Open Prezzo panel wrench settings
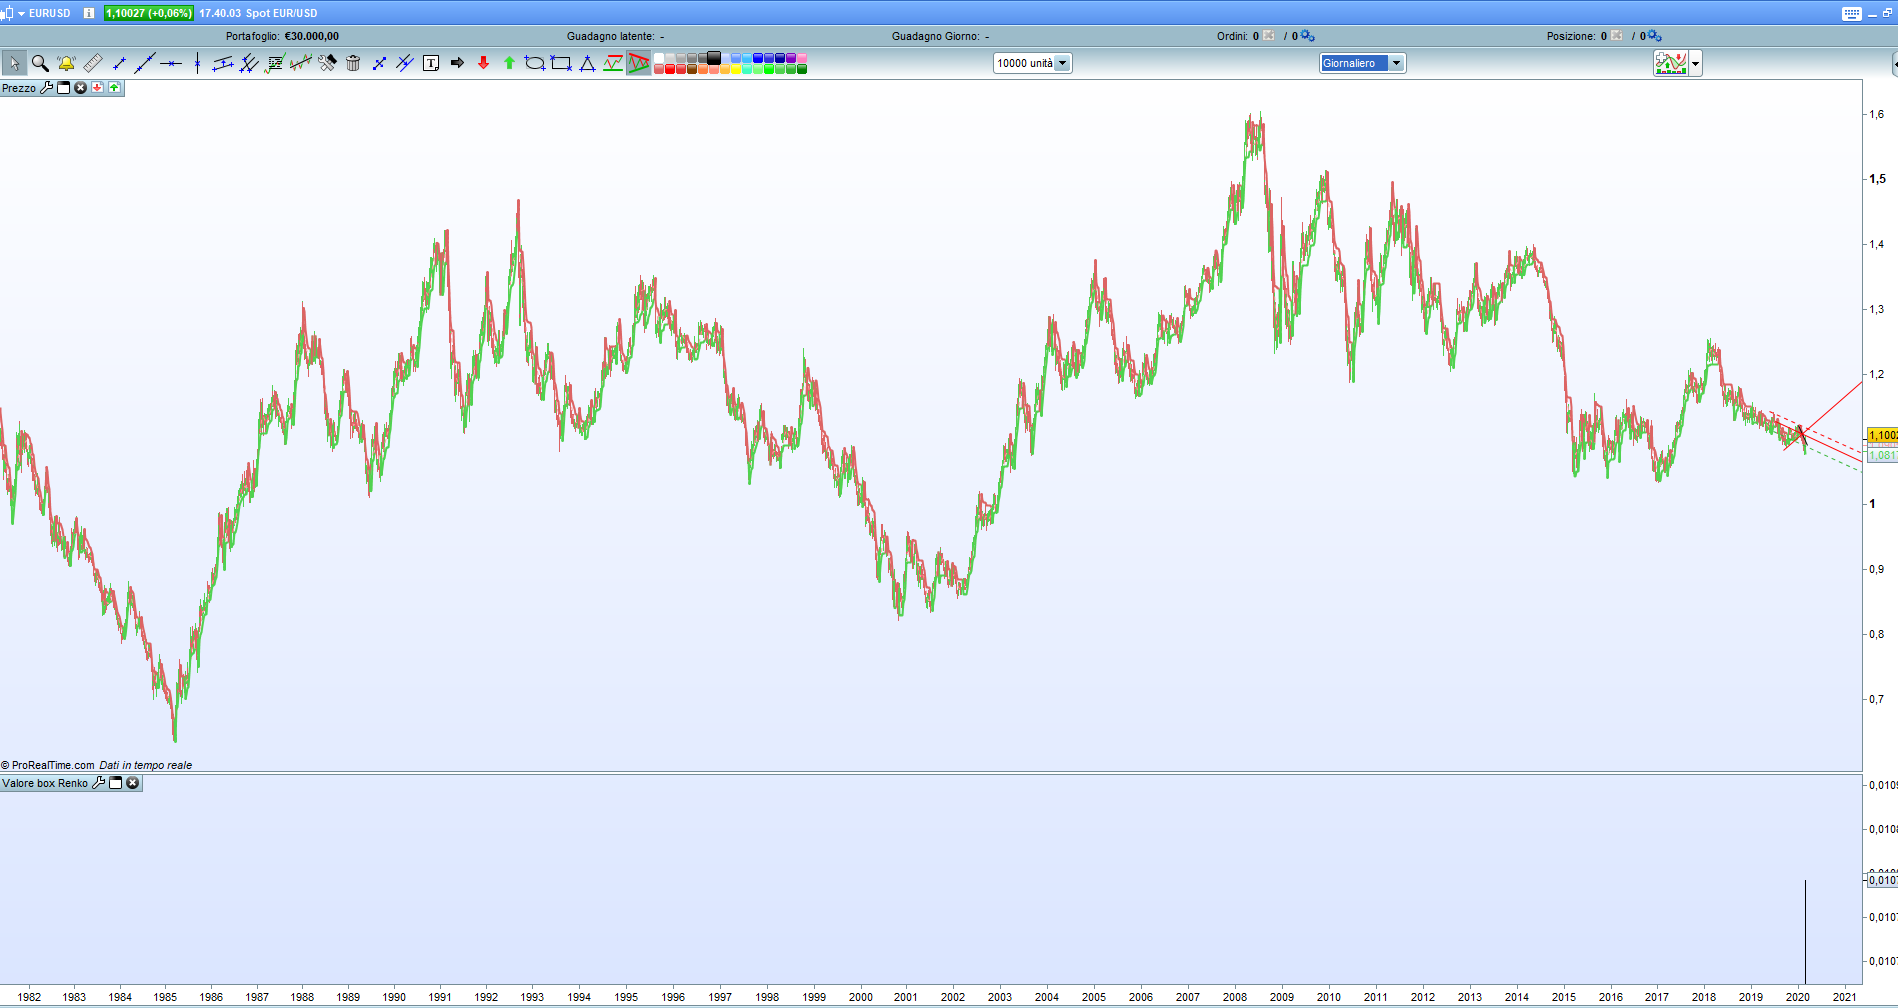The width and height of the screenshot is (1898, 1008). tap(46, 88)
